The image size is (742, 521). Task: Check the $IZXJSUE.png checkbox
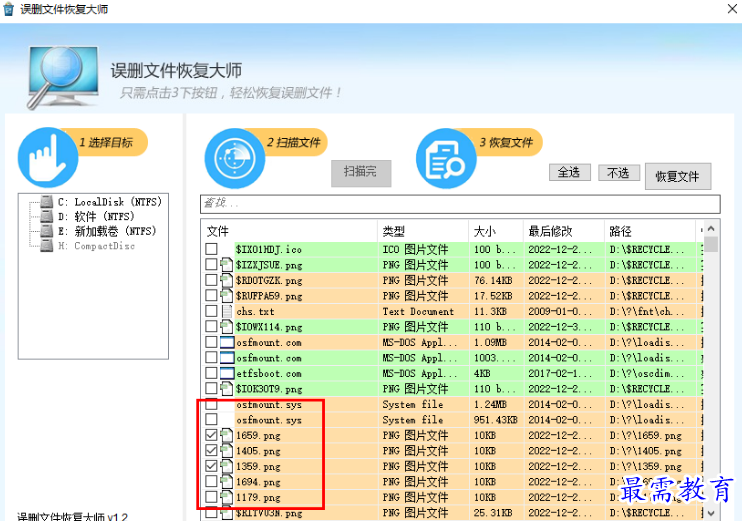tap(212, 265)
